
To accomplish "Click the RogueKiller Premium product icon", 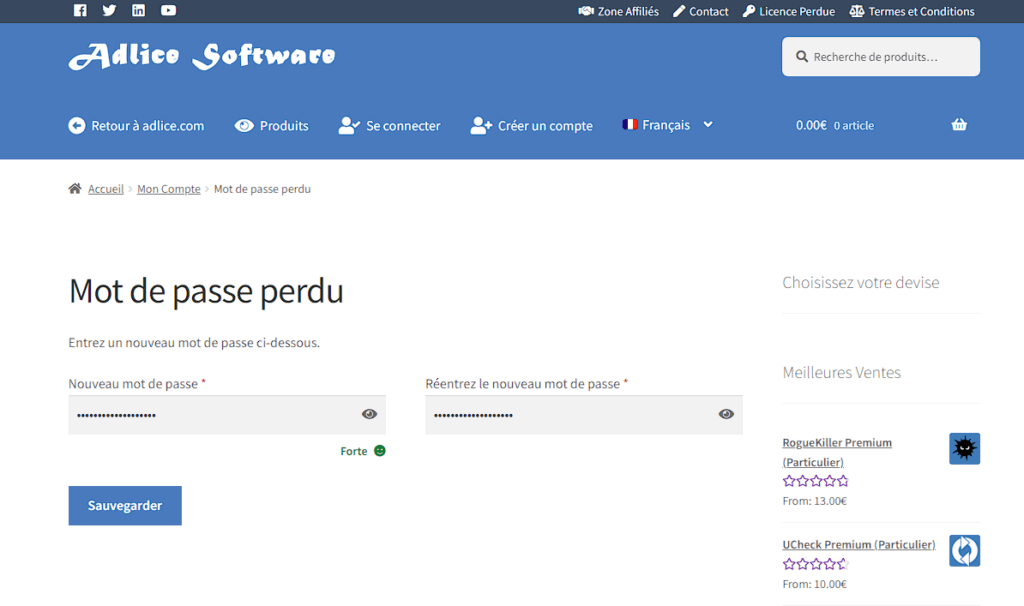I will coord(964,449).
